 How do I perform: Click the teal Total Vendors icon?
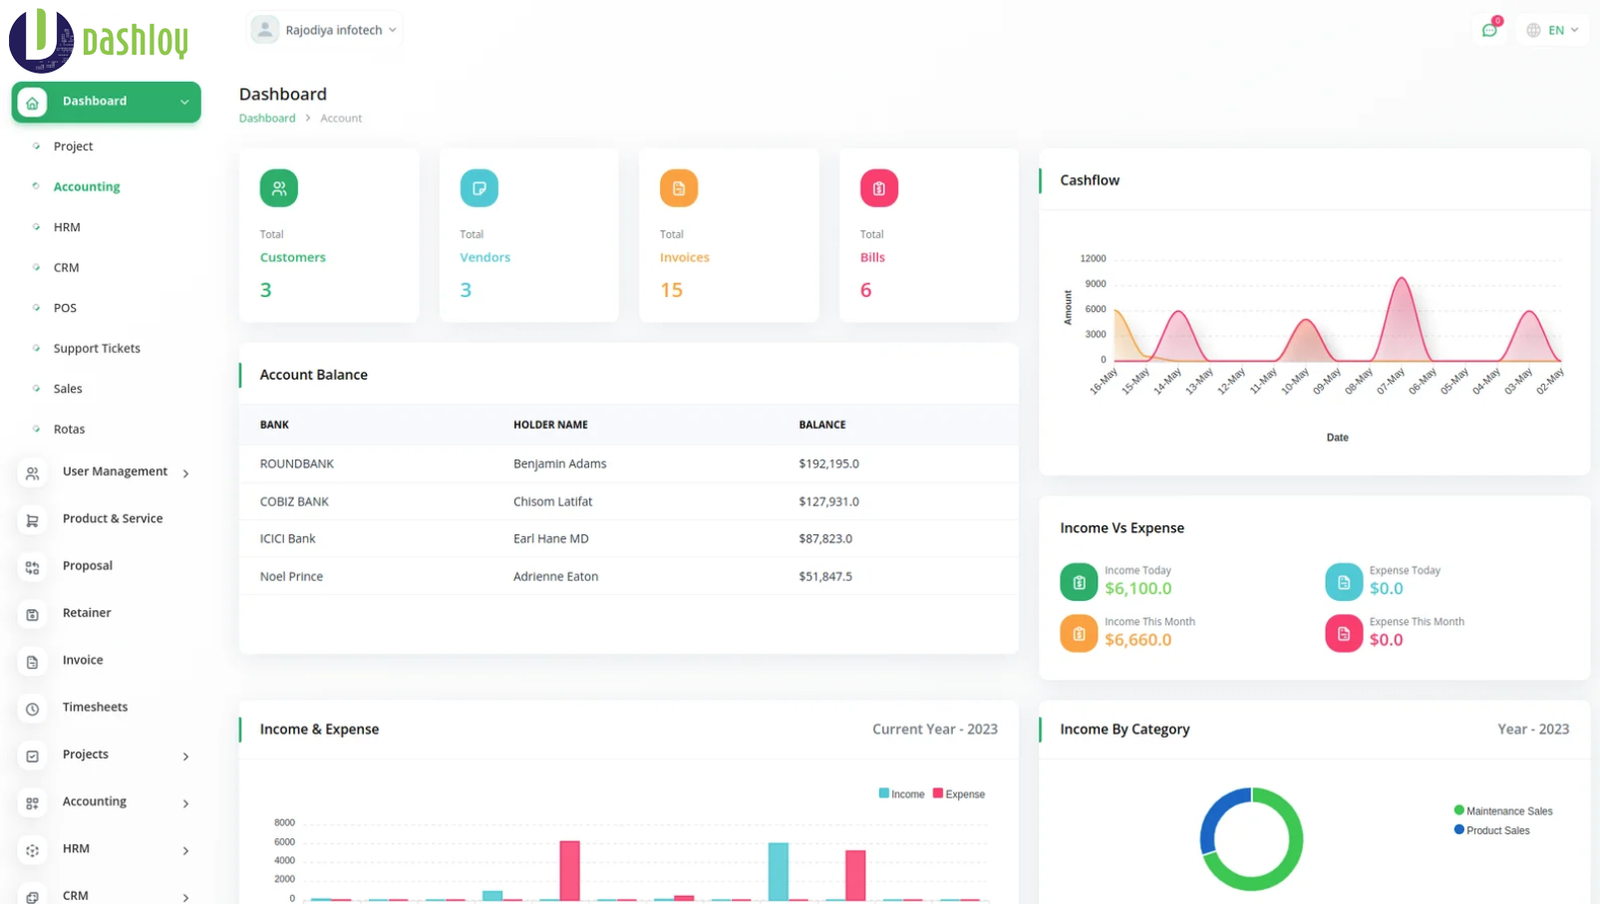click(479, 188)
